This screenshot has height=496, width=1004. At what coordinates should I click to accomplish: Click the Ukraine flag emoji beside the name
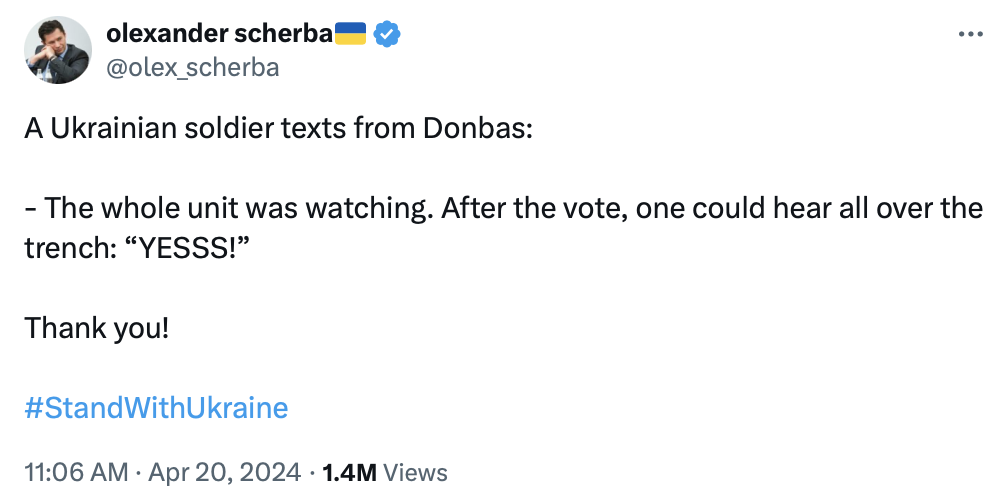(x=350, y=34)
